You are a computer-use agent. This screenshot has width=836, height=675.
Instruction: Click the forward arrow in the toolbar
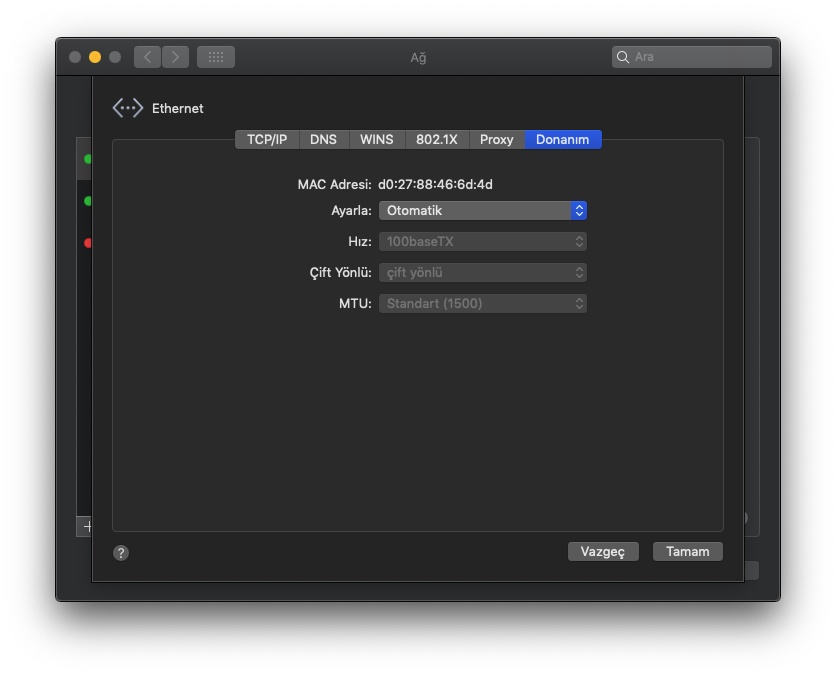click(175, 57)
